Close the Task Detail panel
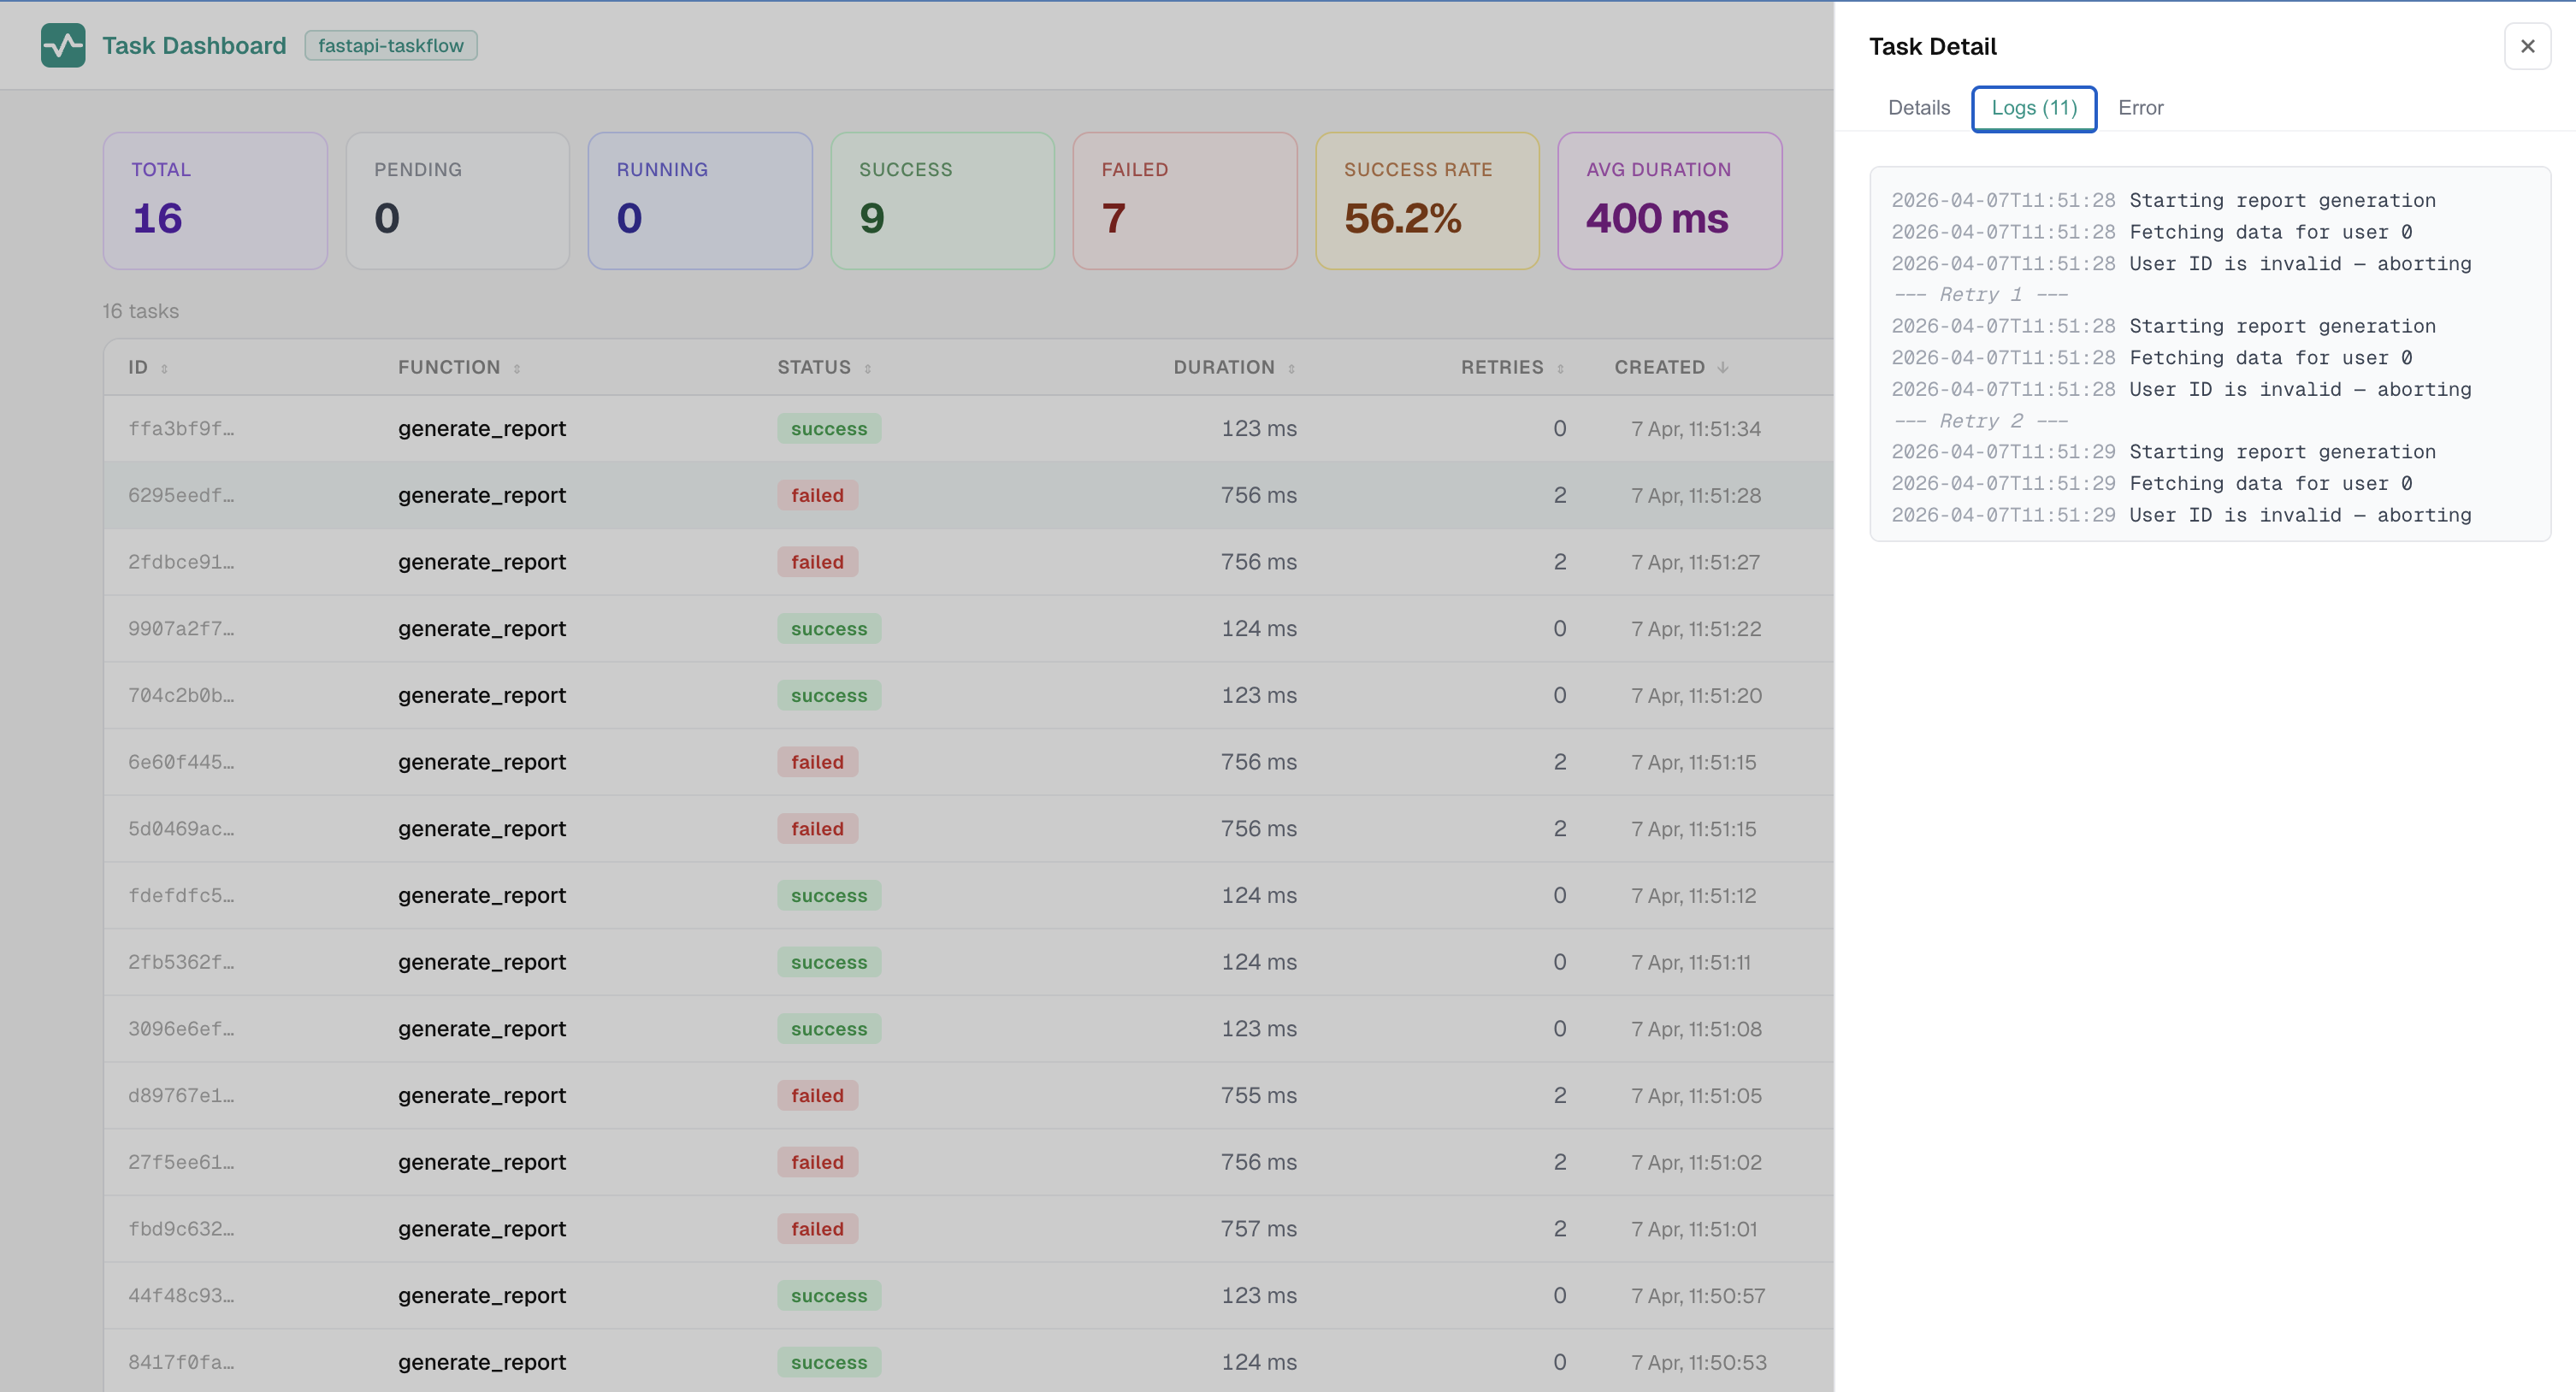Viewport: 2576px width, 1392px height. [2527, 46]
